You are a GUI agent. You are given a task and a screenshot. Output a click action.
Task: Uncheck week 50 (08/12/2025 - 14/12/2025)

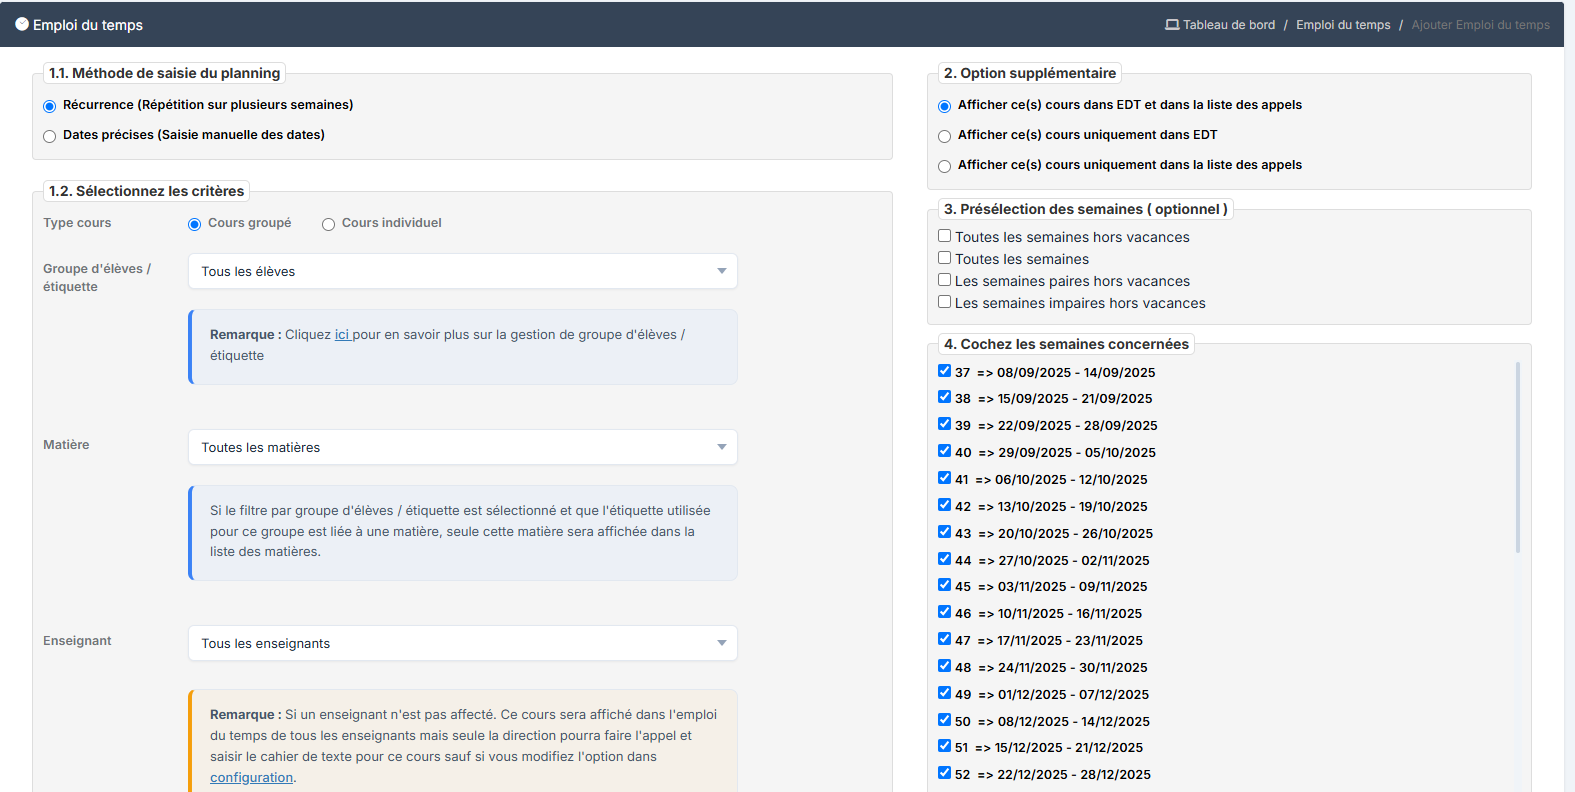[x=944, y=720]
